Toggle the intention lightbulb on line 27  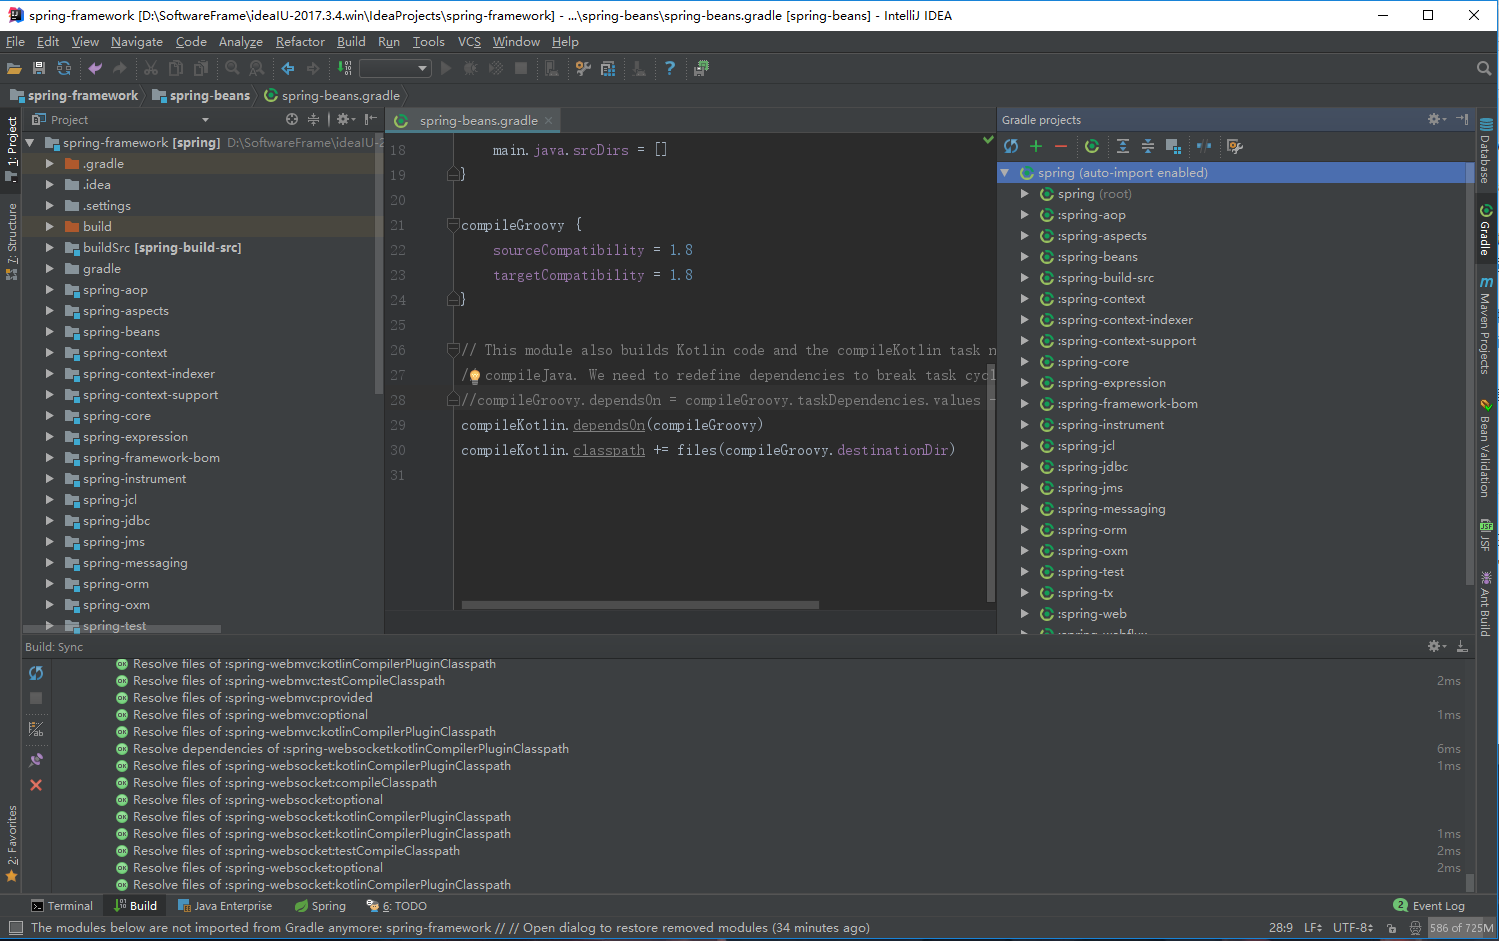475,376
